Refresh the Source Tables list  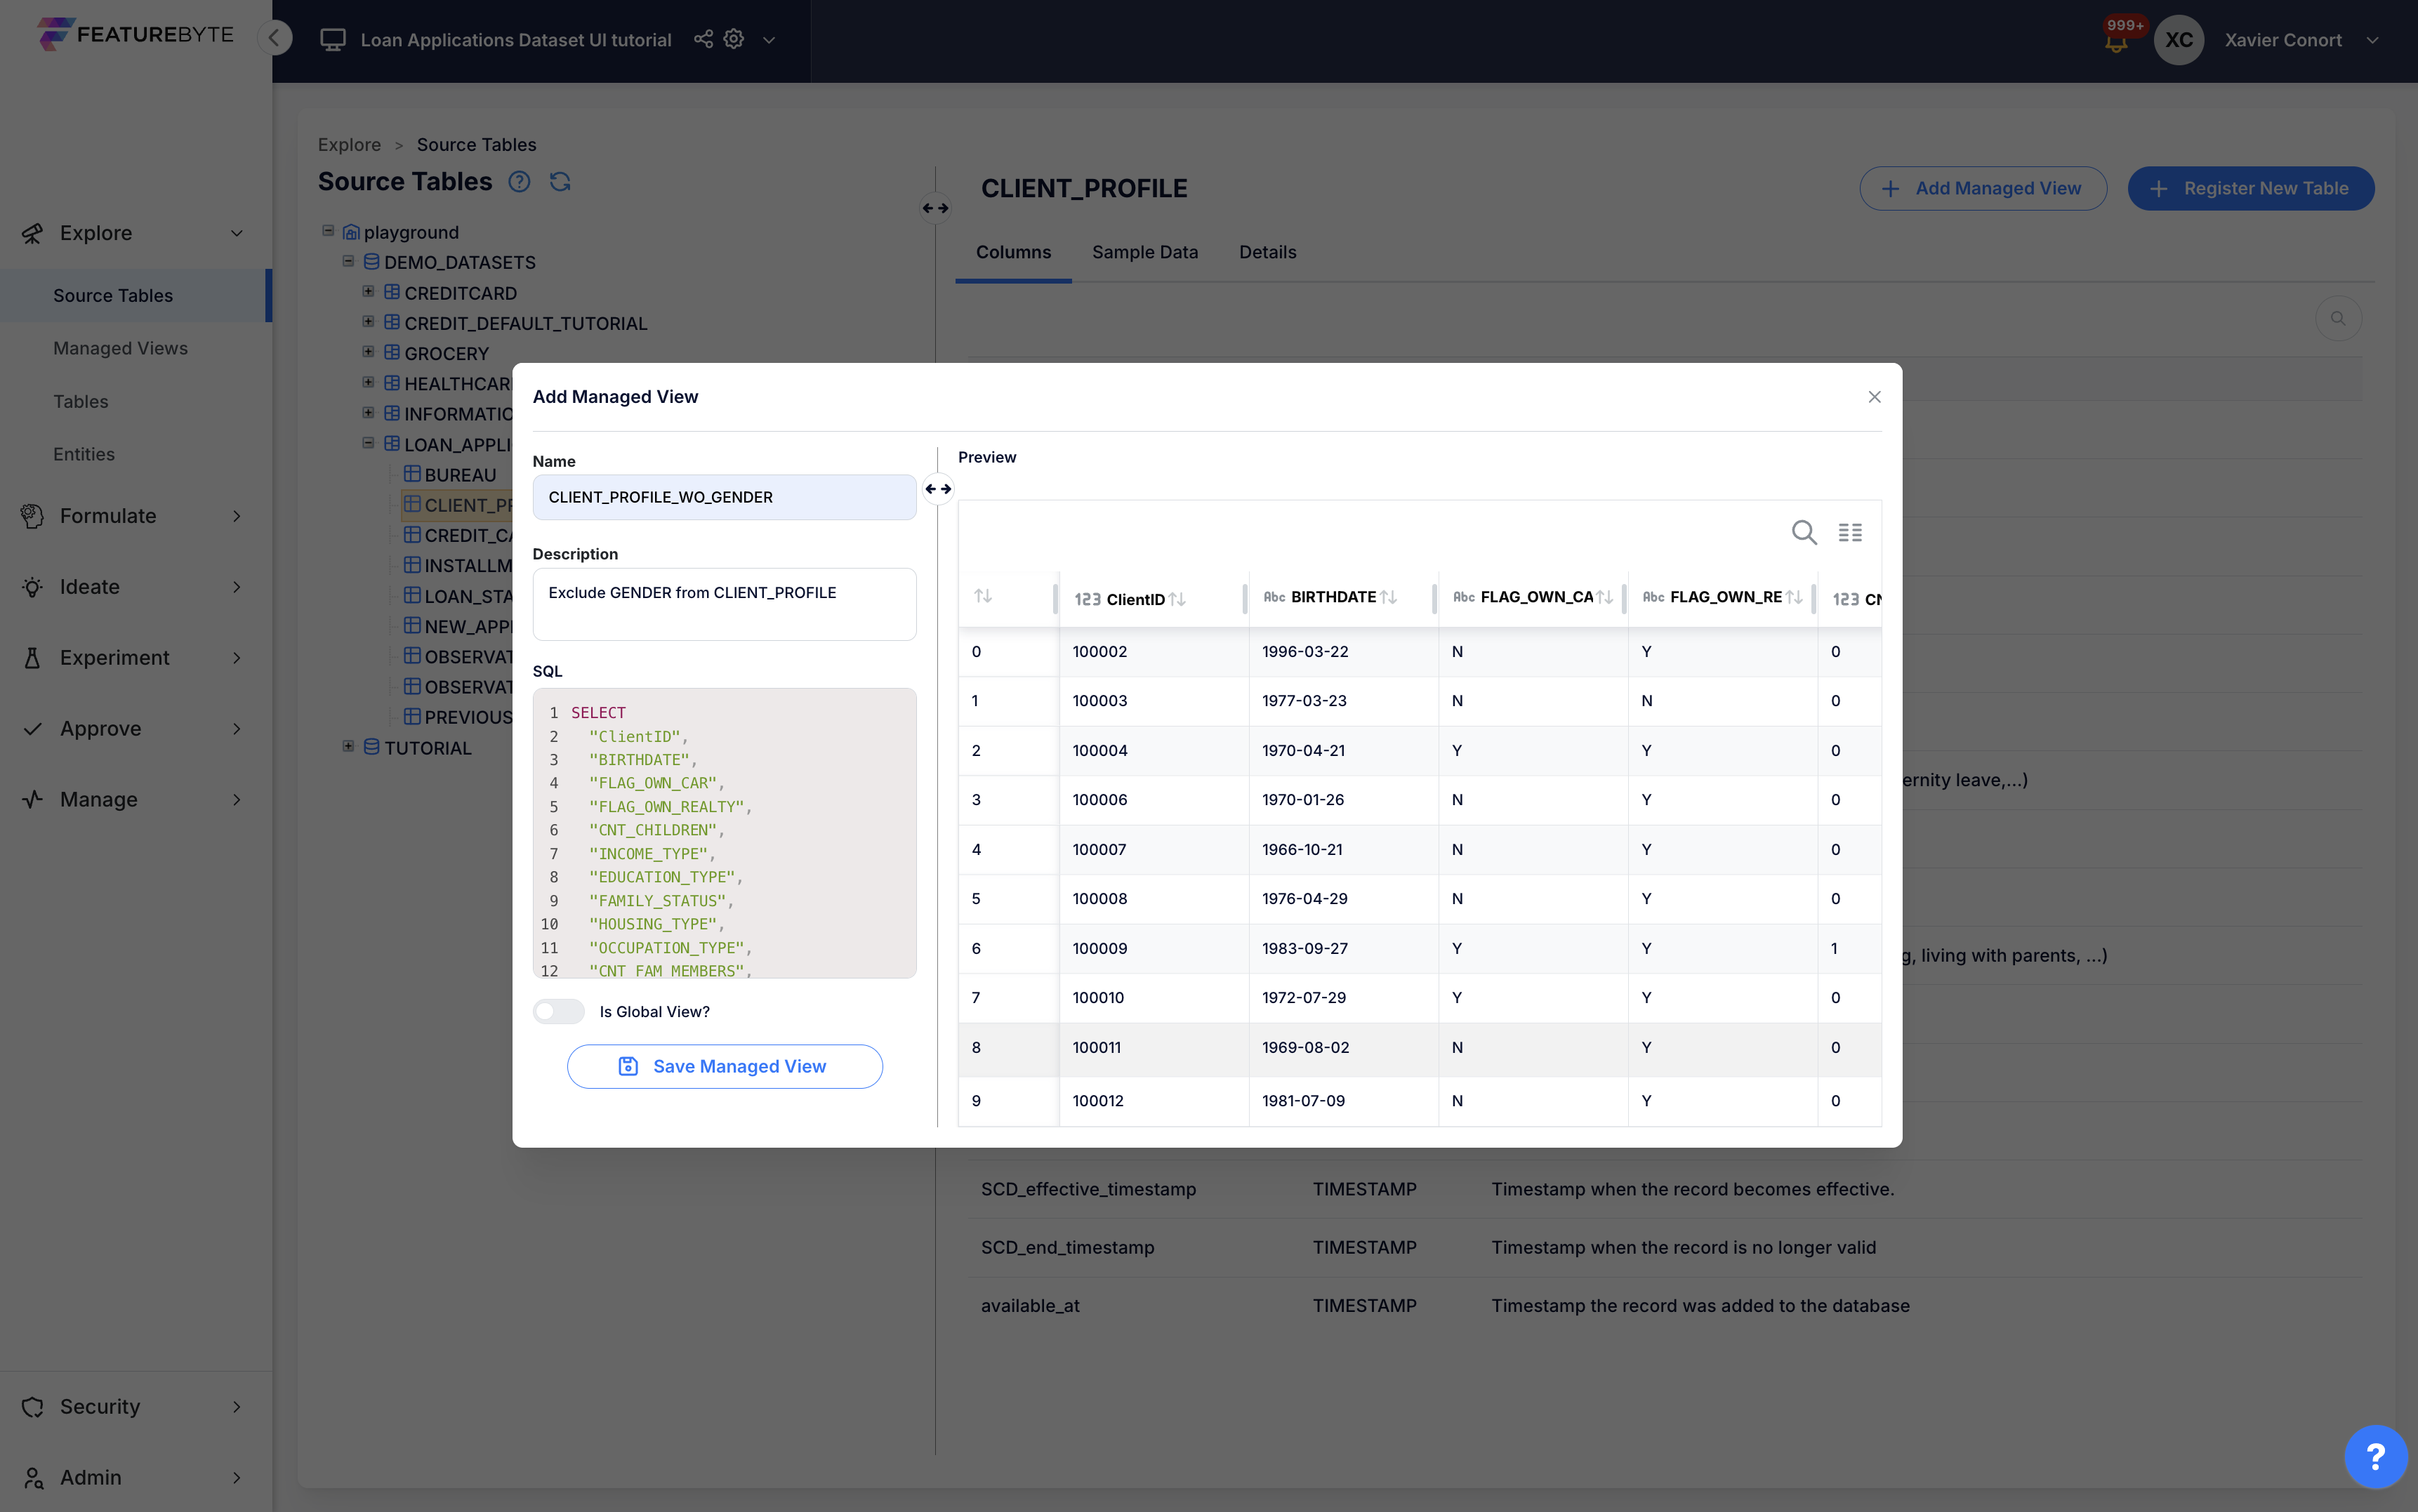click(560, 182)
